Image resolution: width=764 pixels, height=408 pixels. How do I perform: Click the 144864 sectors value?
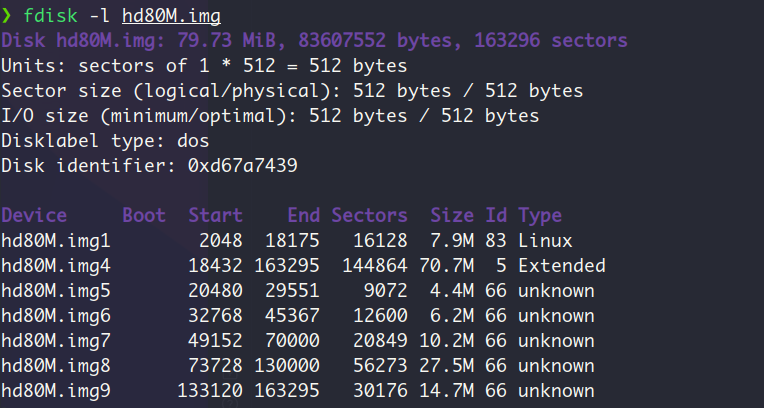(x=375, y=266)
